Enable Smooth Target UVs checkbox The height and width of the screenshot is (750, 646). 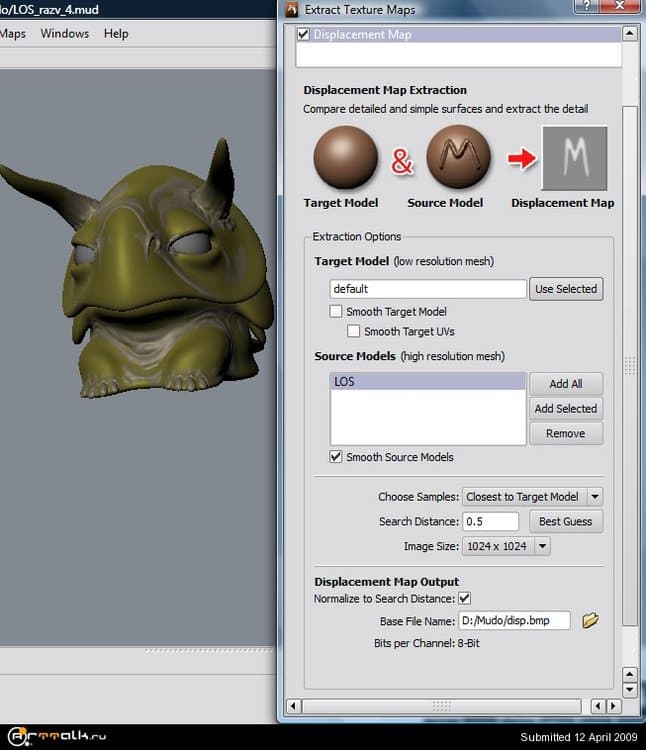pyautogui.click(x=353, y=331)
